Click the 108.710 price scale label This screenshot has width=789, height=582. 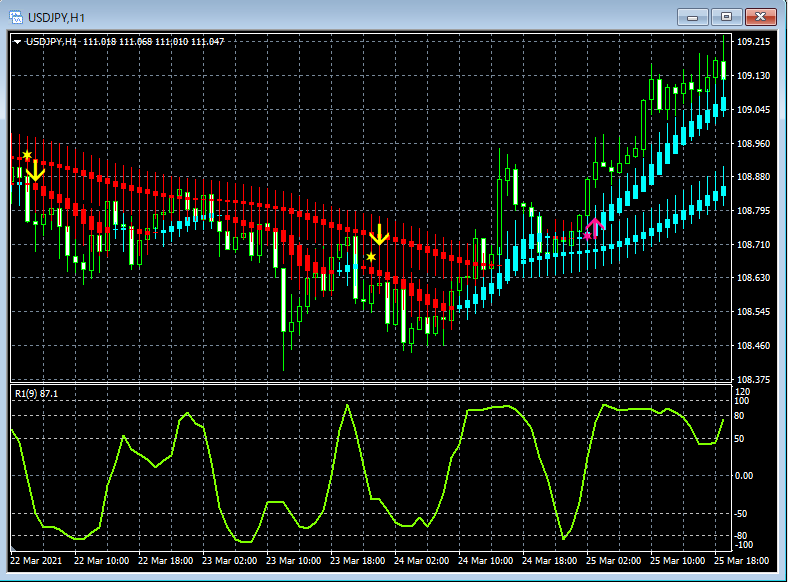(753, 244)
